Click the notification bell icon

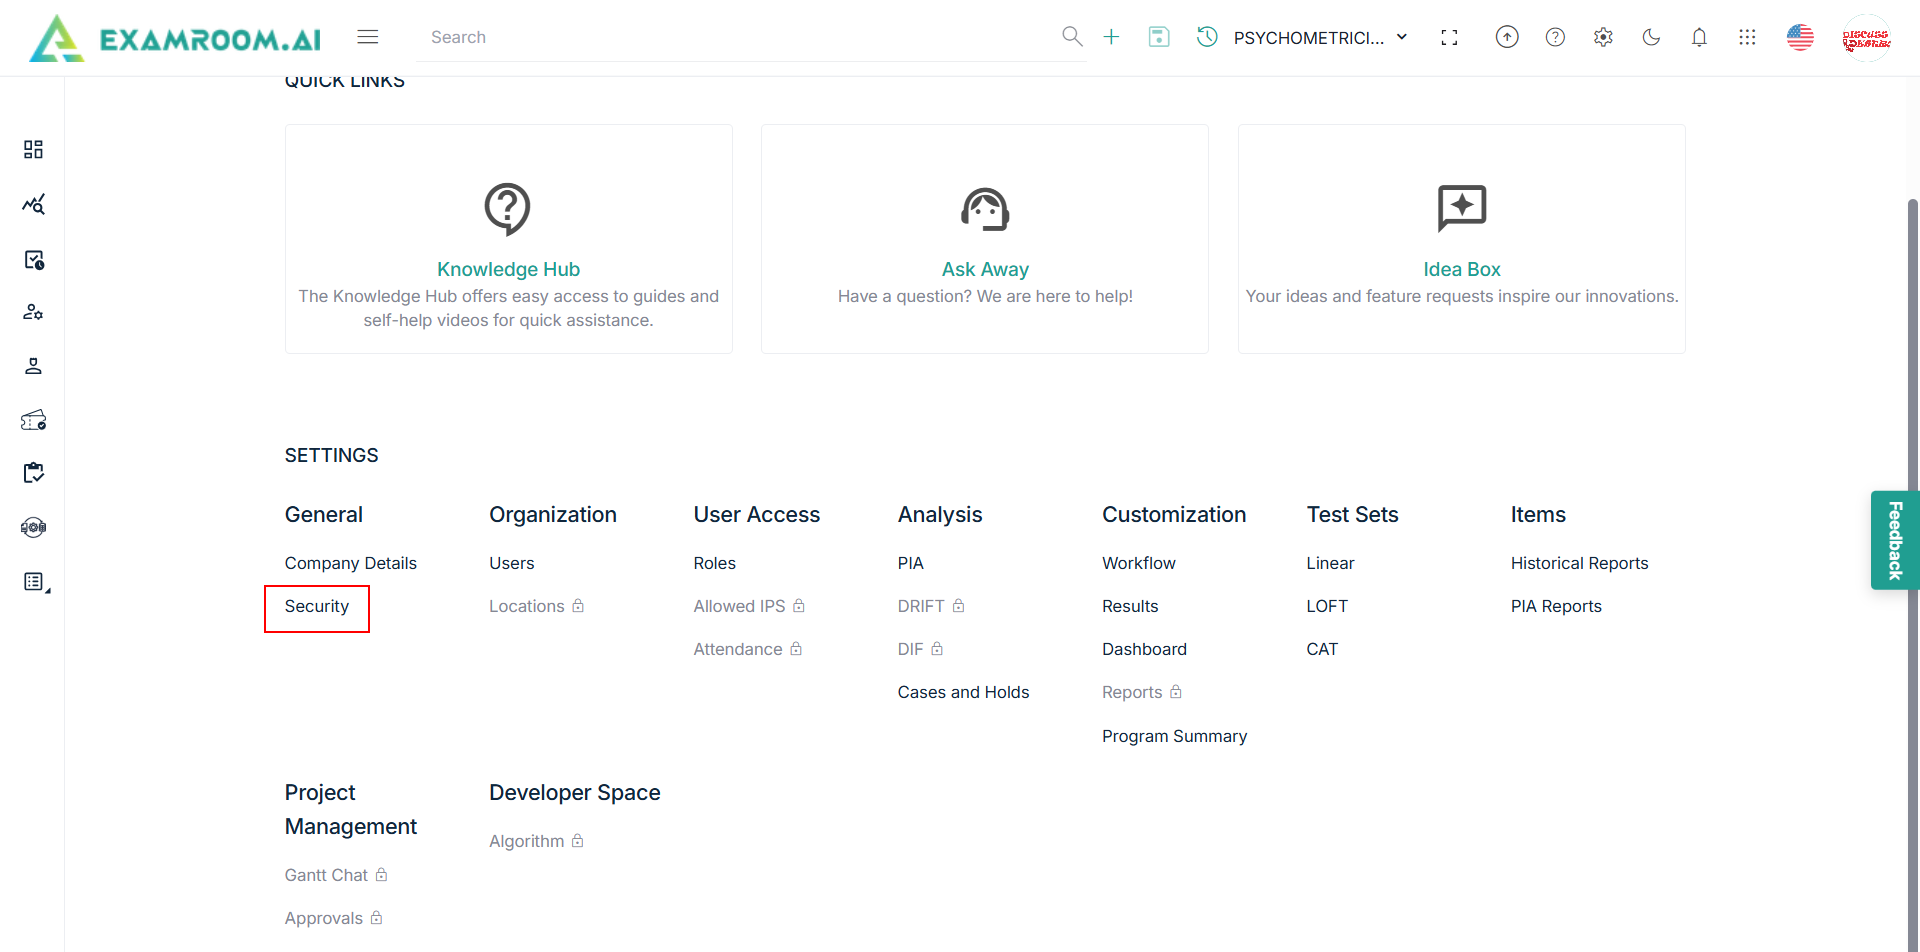click(x=1699, y=37)
